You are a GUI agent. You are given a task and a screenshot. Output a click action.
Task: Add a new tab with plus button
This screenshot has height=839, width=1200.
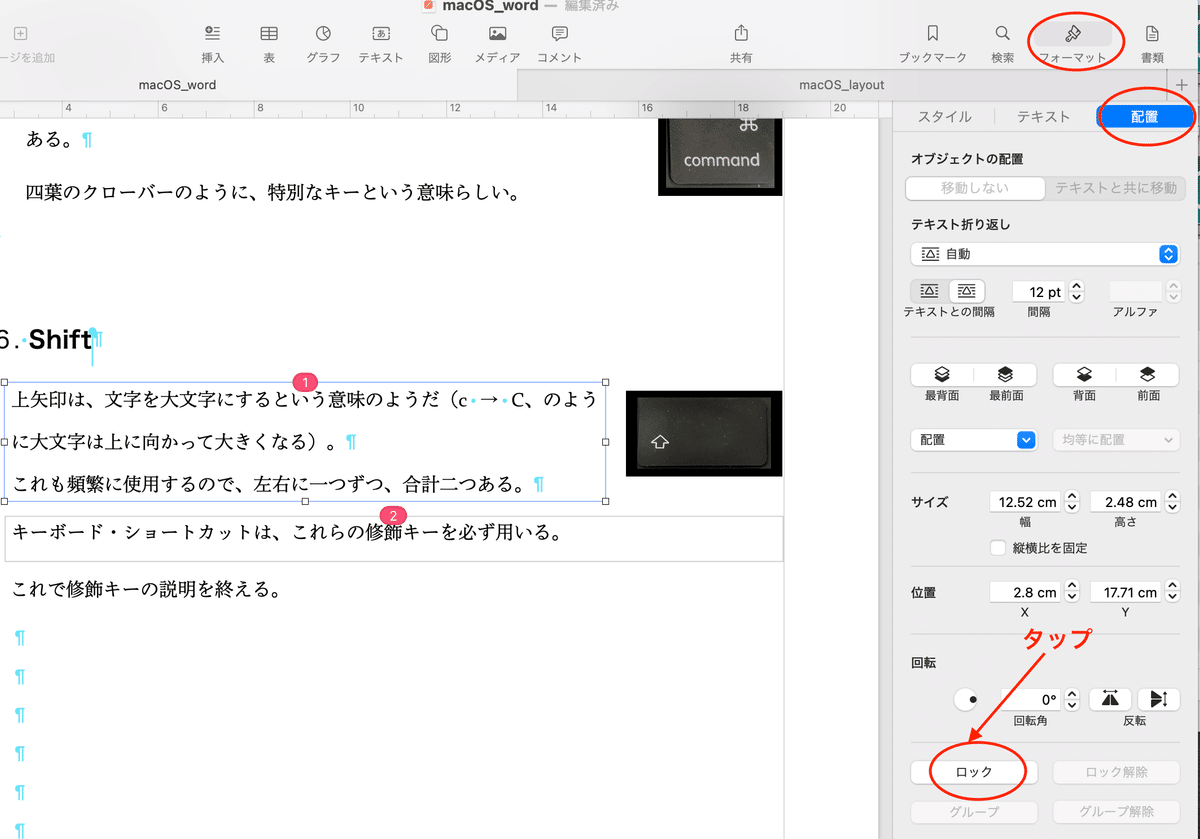tap(1182, 85)
